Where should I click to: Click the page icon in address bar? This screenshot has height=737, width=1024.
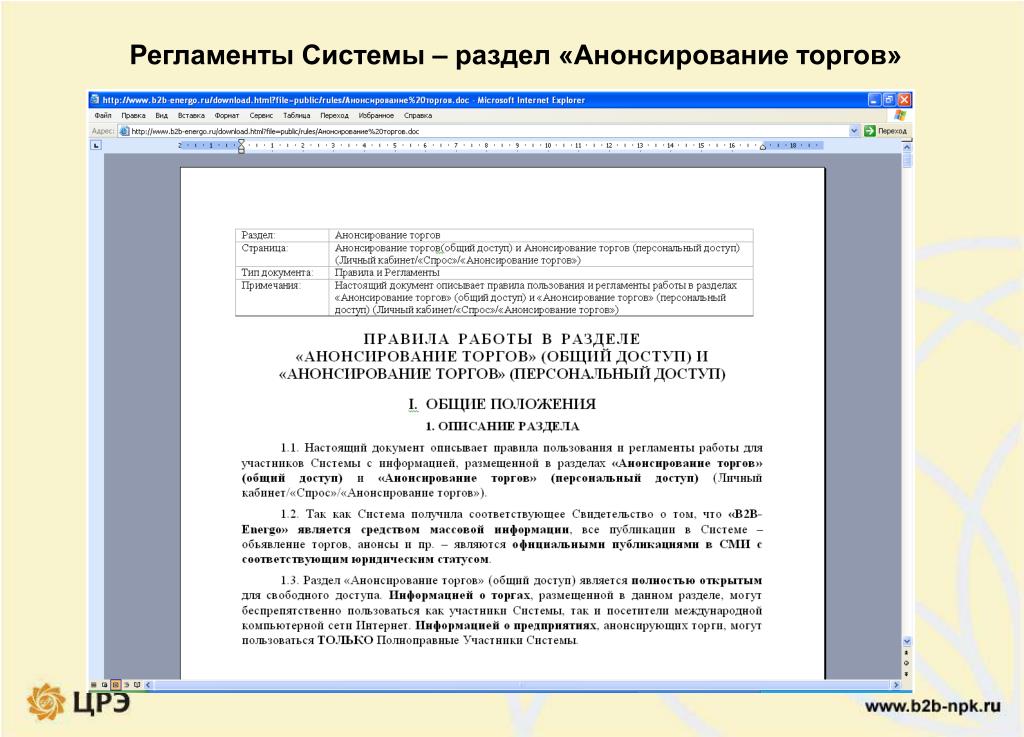(124, 131)
